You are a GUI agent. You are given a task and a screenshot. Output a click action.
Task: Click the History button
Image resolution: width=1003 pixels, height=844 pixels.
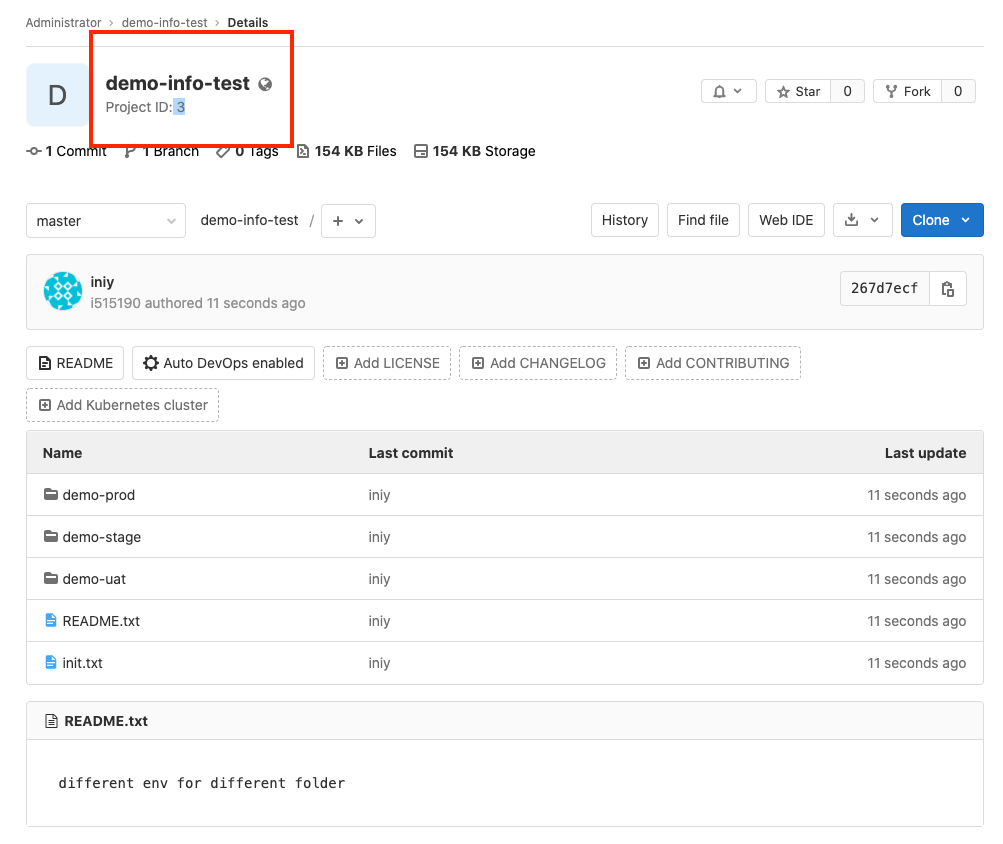(x=624, y=220)
